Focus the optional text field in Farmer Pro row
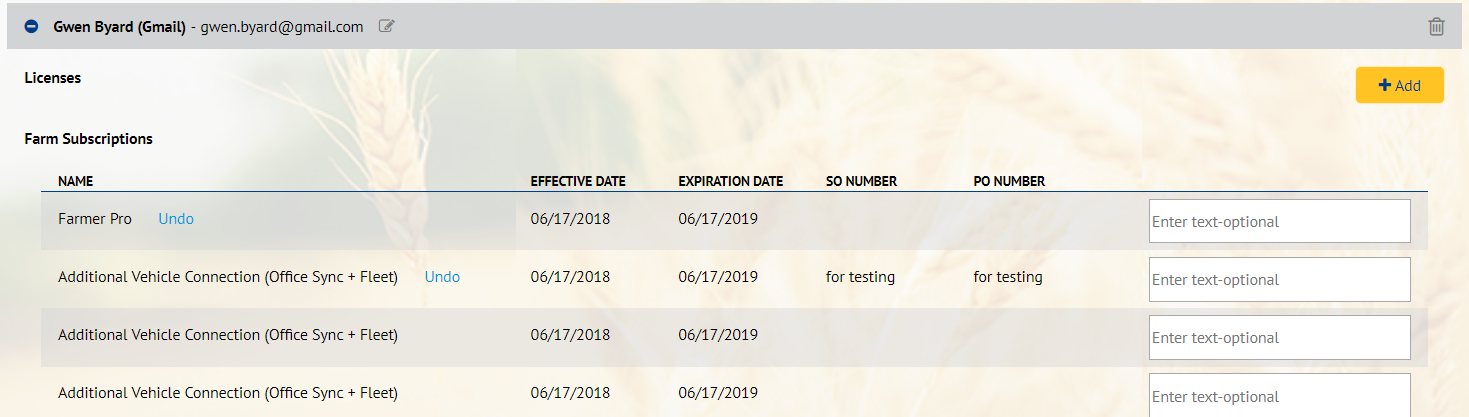Viewport: 1469px width, 417px height. [1279, 221]
